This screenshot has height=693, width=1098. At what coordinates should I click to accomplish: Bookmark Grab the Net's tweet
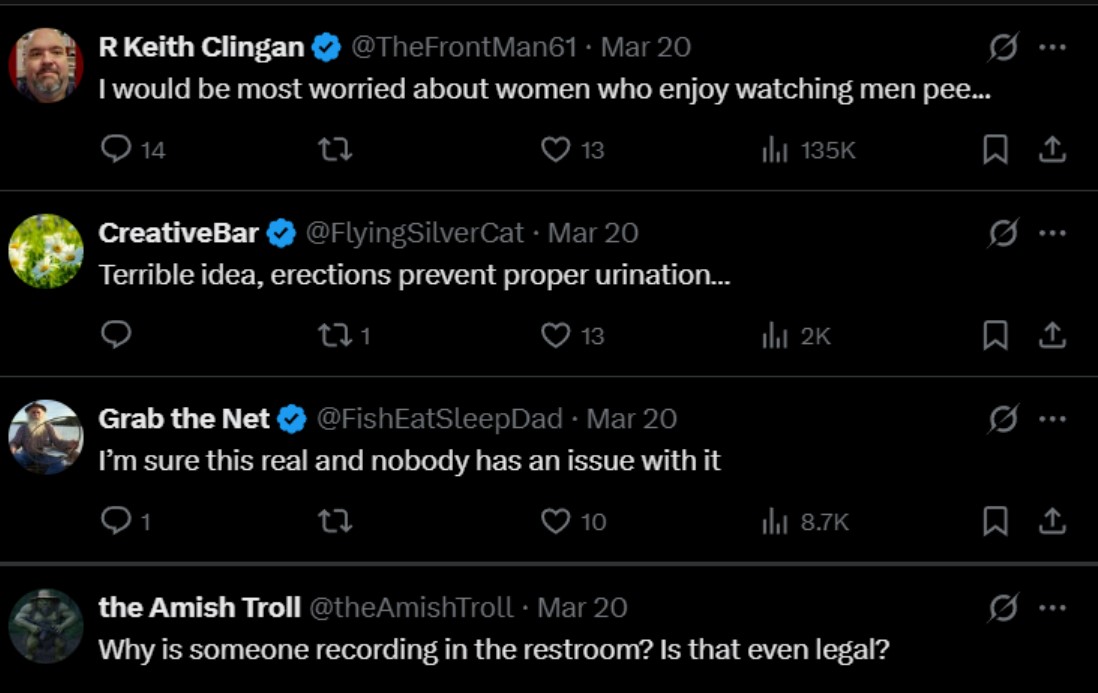click(995, 521)
